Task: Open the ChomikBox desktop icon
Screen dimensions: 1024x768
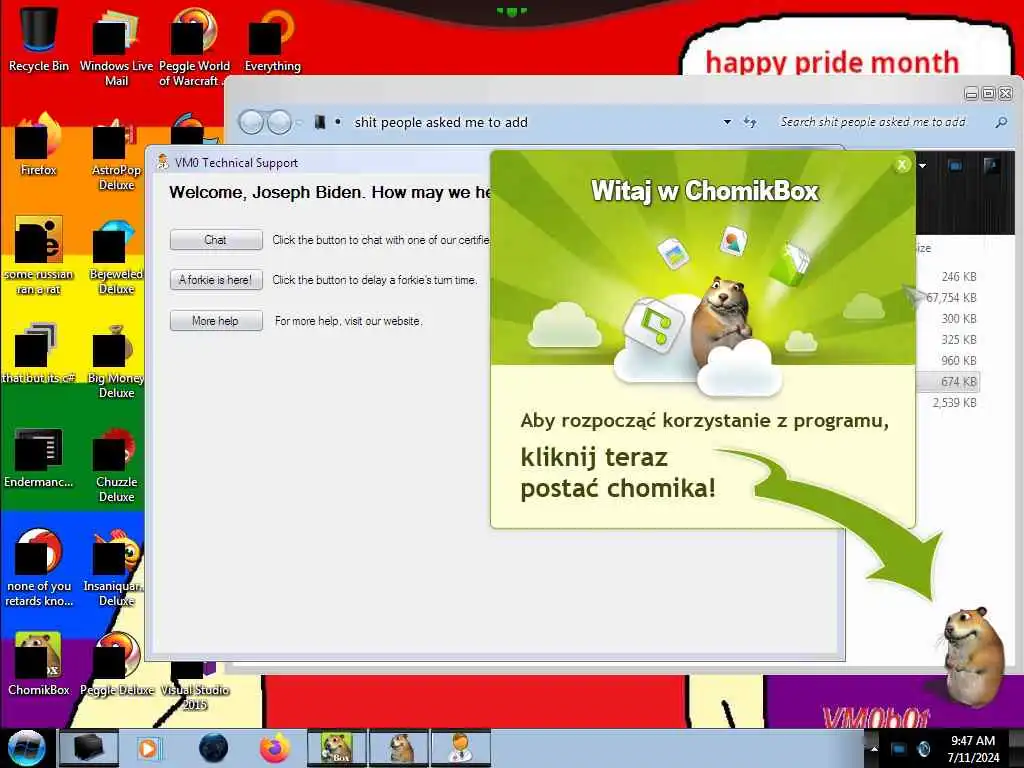Action: (39, 664)
